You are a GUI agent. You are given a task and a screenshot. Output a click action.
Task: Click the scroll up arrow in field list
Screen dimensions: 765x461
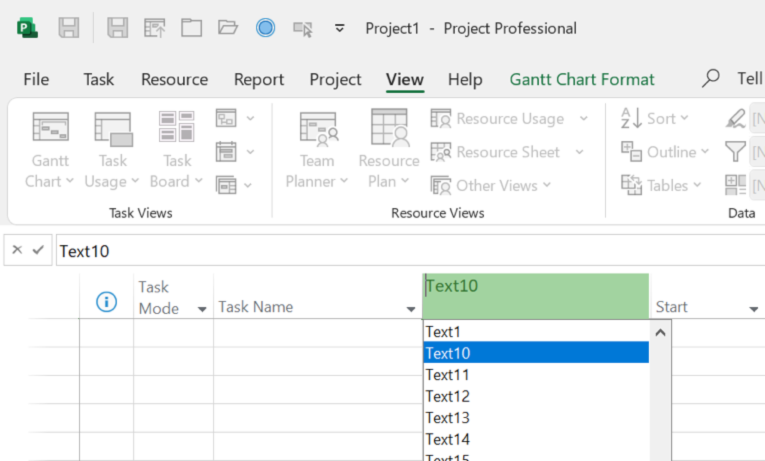[x=660, y=332]
